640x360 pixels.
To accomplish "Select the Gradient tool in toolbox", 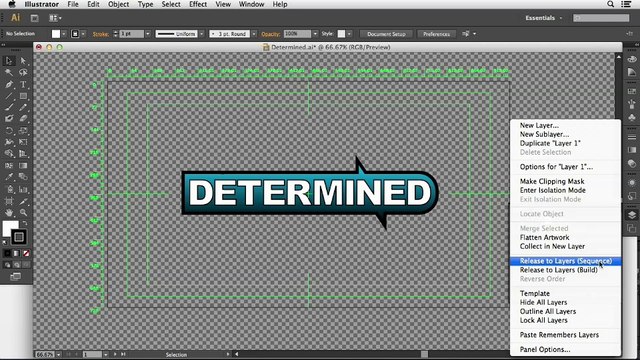I will pyautogui.click(x=23, y=165).
